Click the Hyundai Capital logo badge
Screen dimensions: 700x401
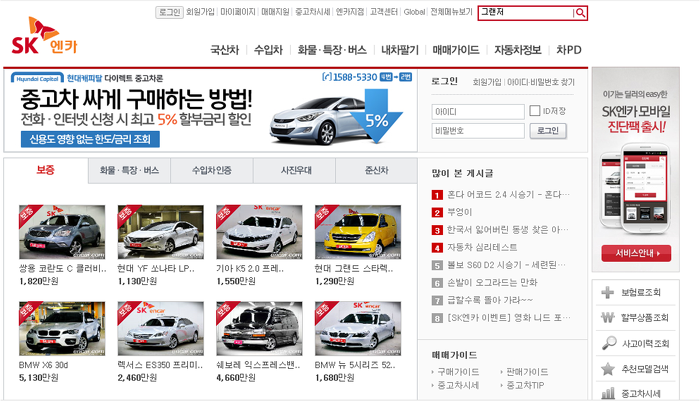[37, 79]
